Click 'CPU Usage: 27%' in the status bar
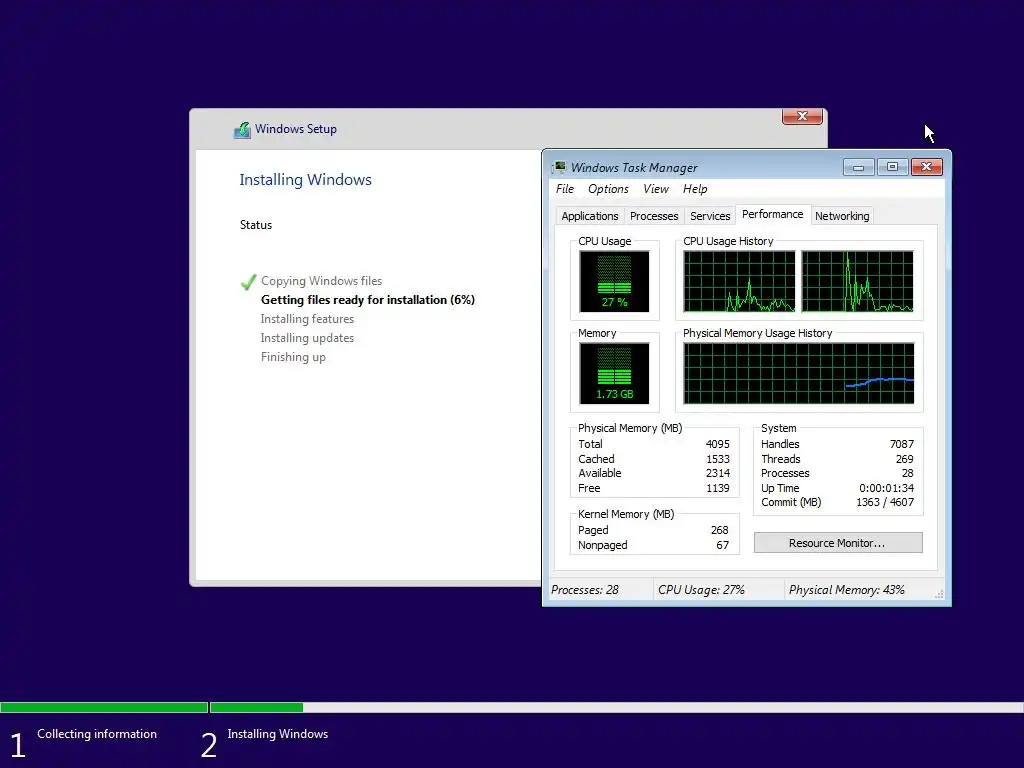Viewport: 1024px width, 768px height. pos(701,590)
